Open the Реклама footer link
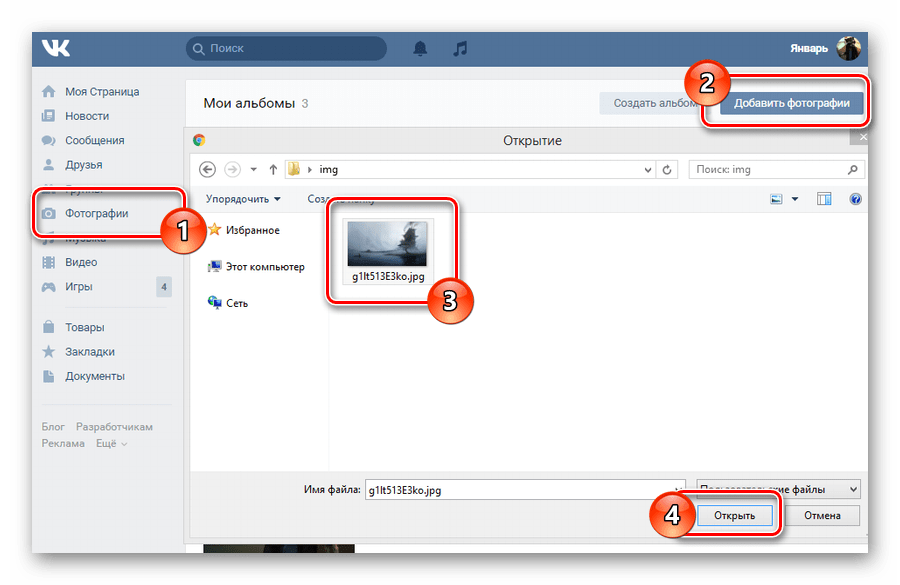This screenshot has height=585, width=900. [63, 444]
